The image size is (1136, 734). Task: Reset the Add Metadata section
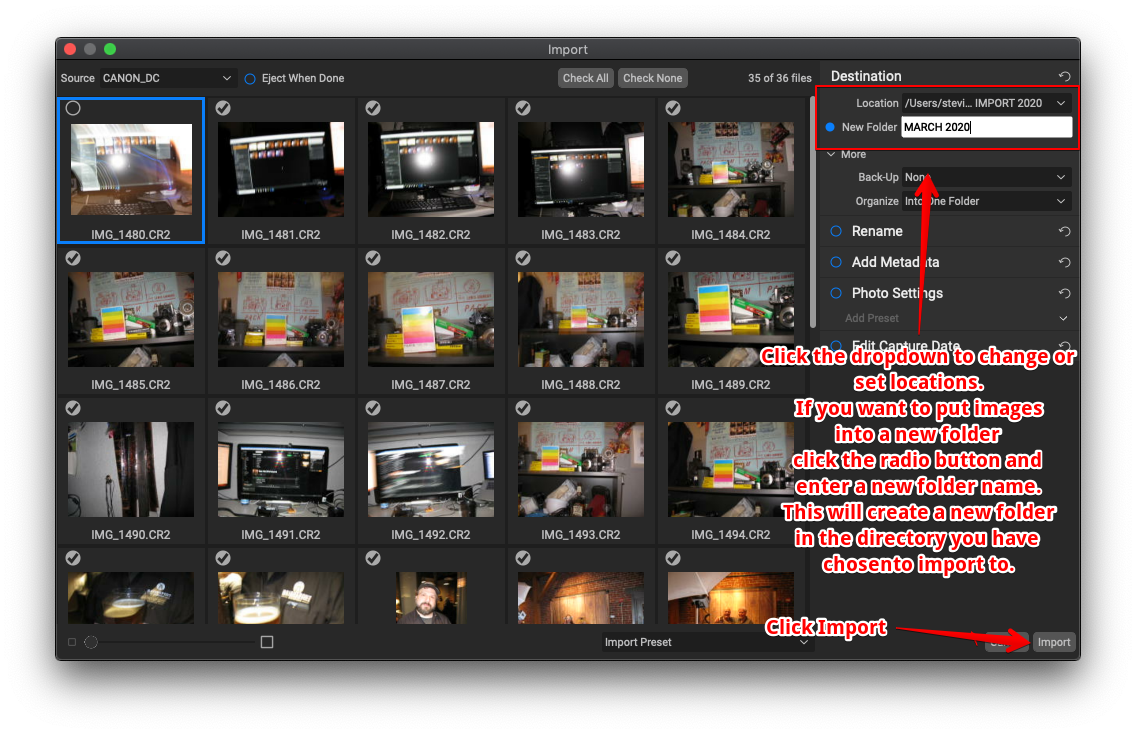(1064, 263)
